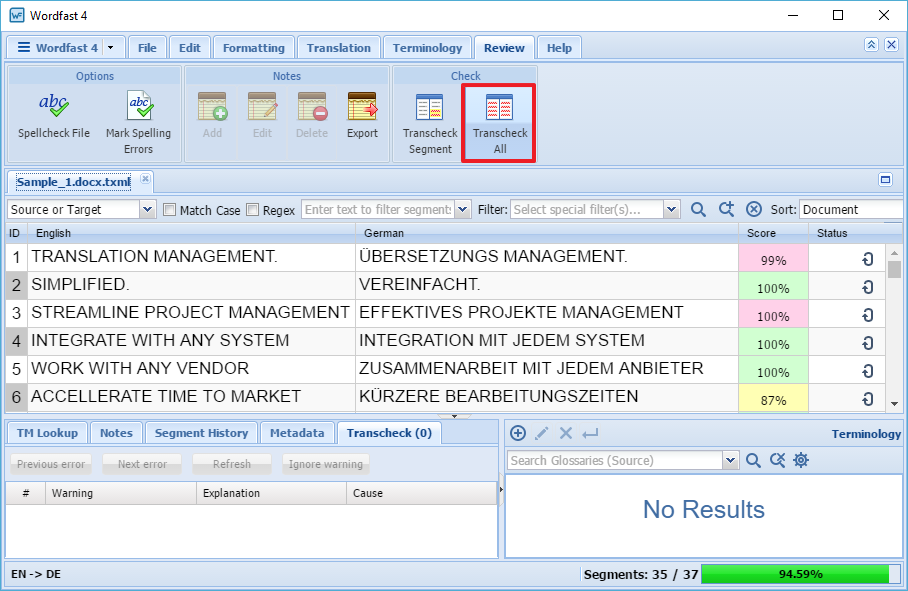908x591 pixels.
Task: Open terminology settings gear icon
Action: tap(801, 460)
